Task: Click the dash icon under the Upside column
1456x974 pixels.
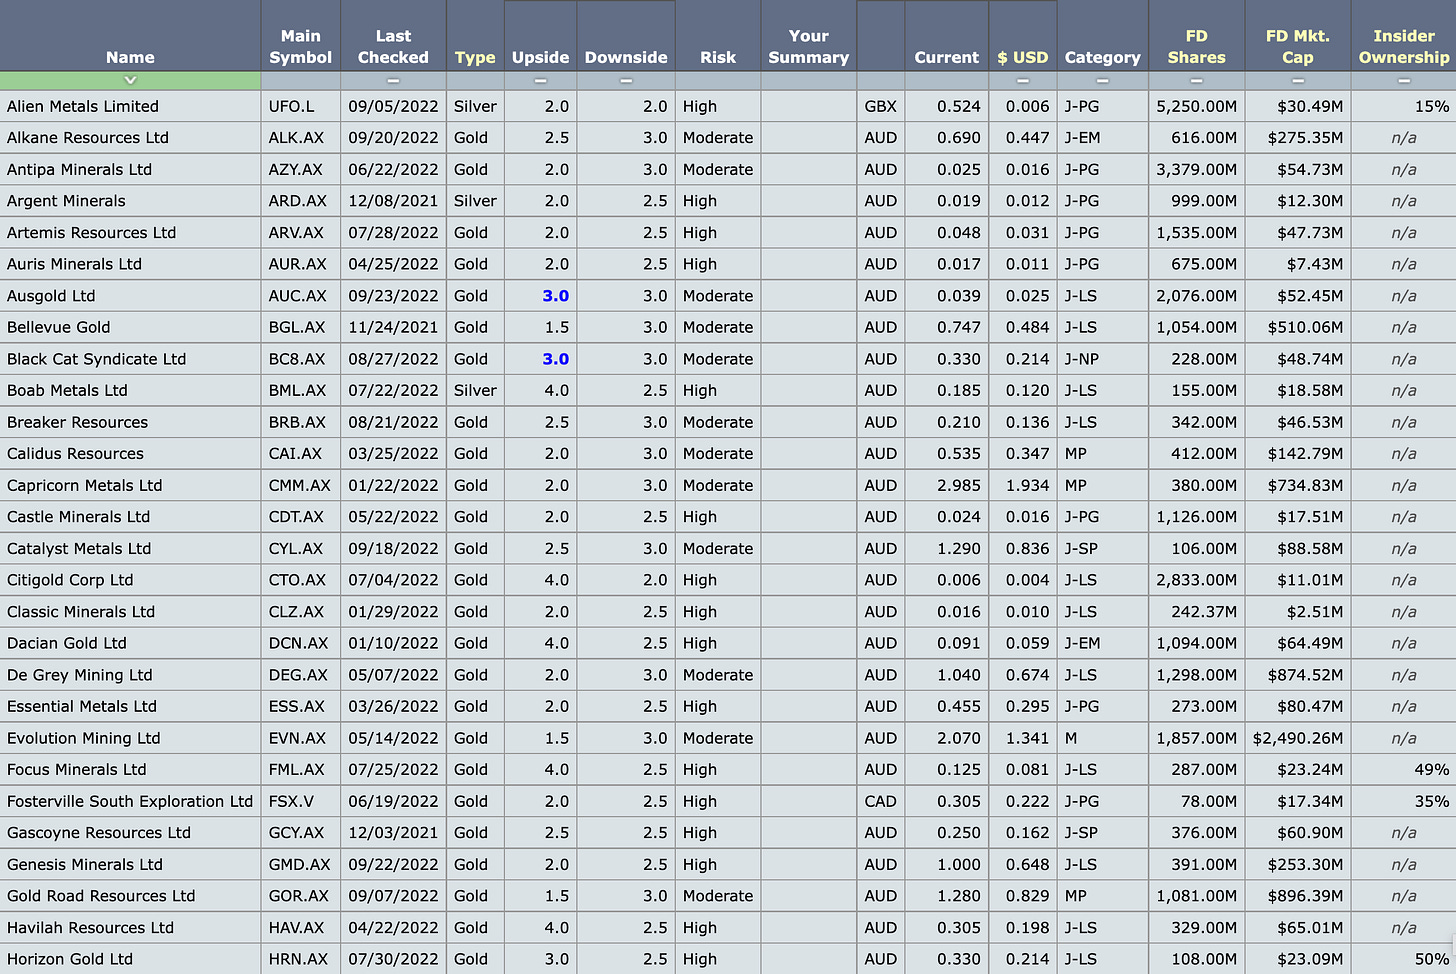Action: (540, 80)
